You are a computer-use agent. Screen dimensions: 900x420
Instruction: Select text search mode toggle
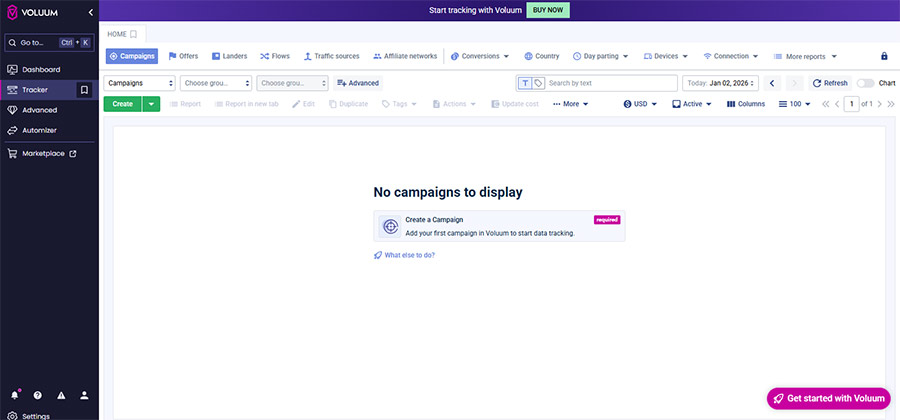tap(525, 83)
